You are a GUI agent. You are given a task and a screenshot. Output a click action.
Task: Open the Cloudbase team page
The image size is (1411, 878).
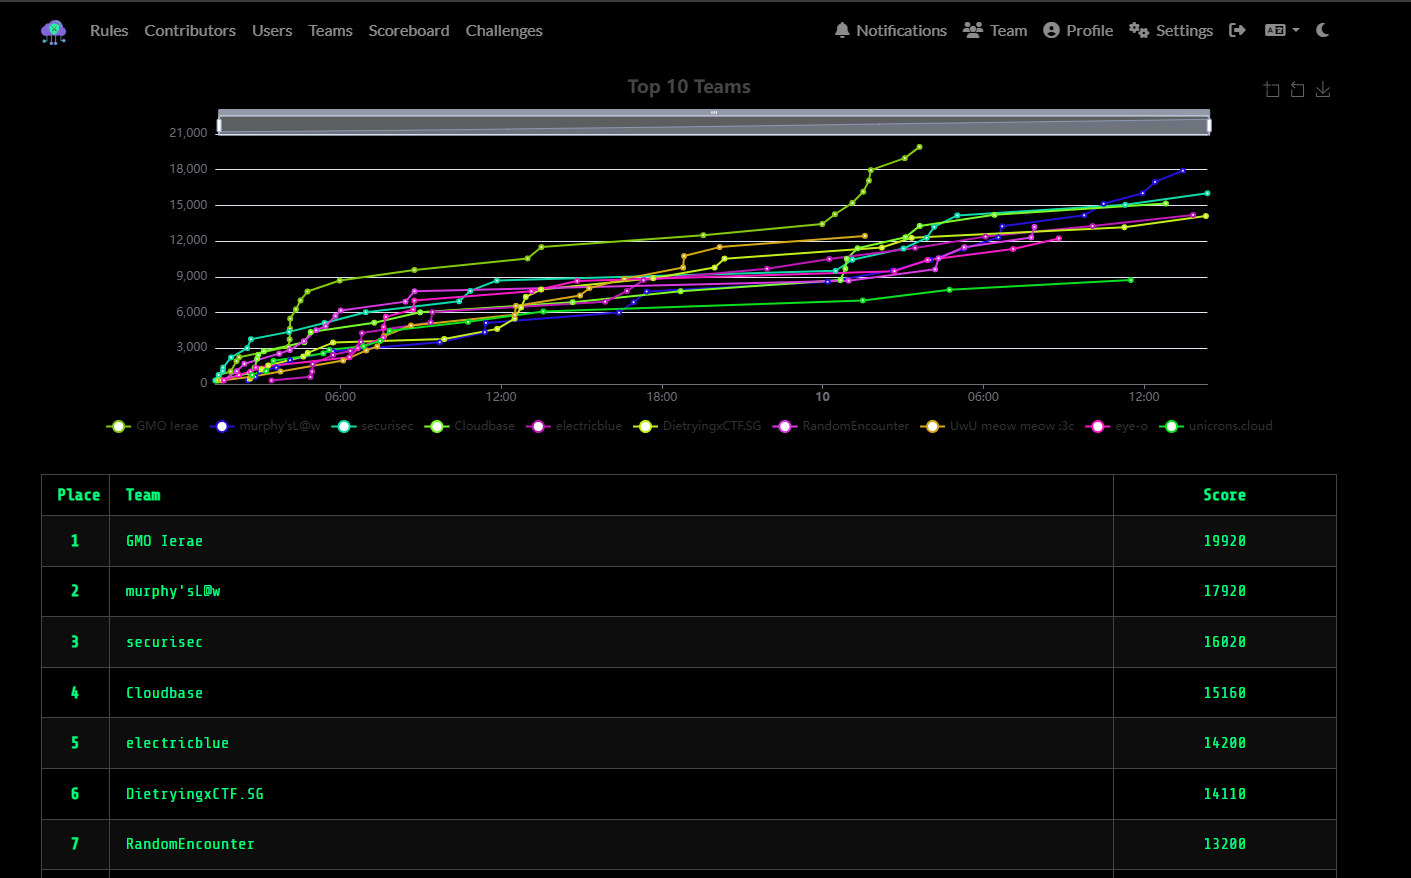[x=164, y=693]
